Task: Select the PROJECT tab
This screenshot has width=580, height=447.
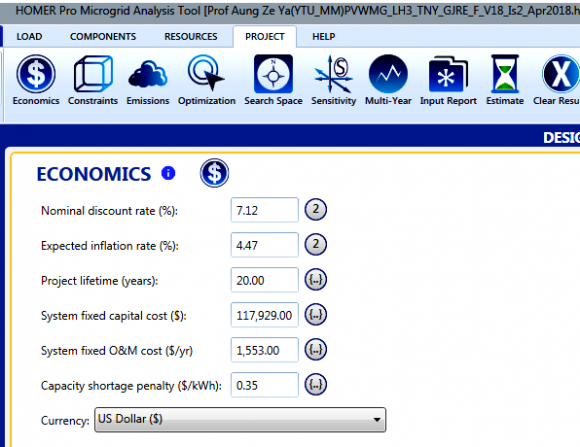Action: [265, 37]
